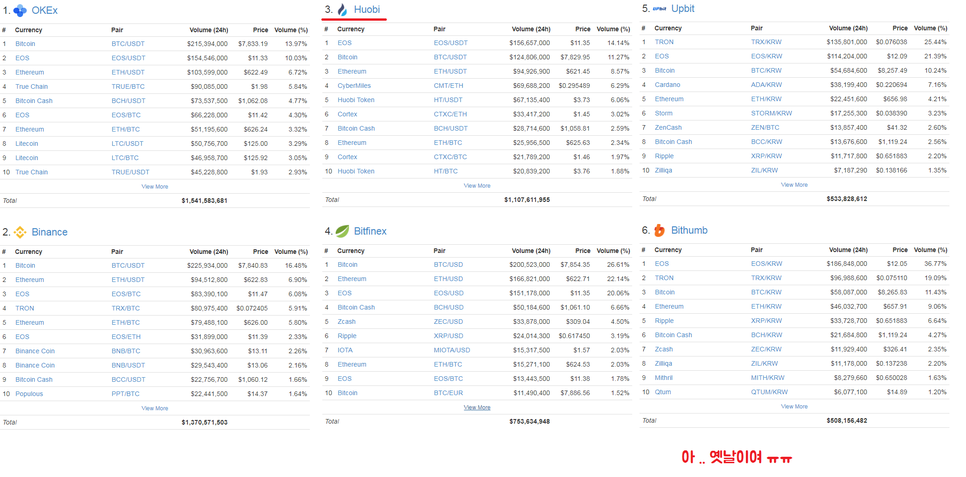
Task: Click View More under the Huobi table
Action: click(477, 186)
